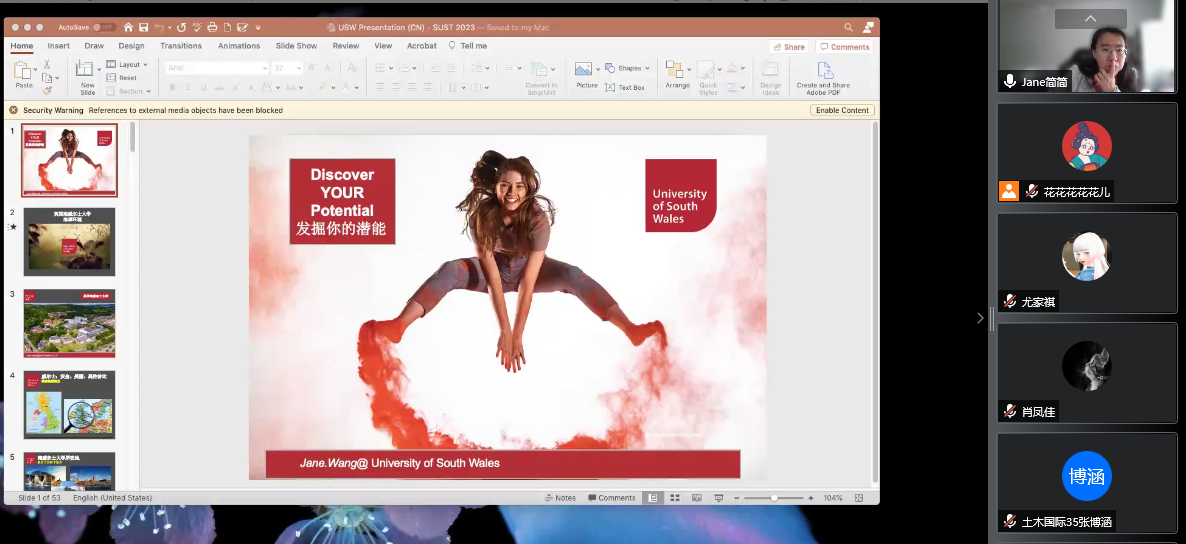Click the zoom out minus button
This screenshot has height=544, width=1186.
(x=736, y=498)
